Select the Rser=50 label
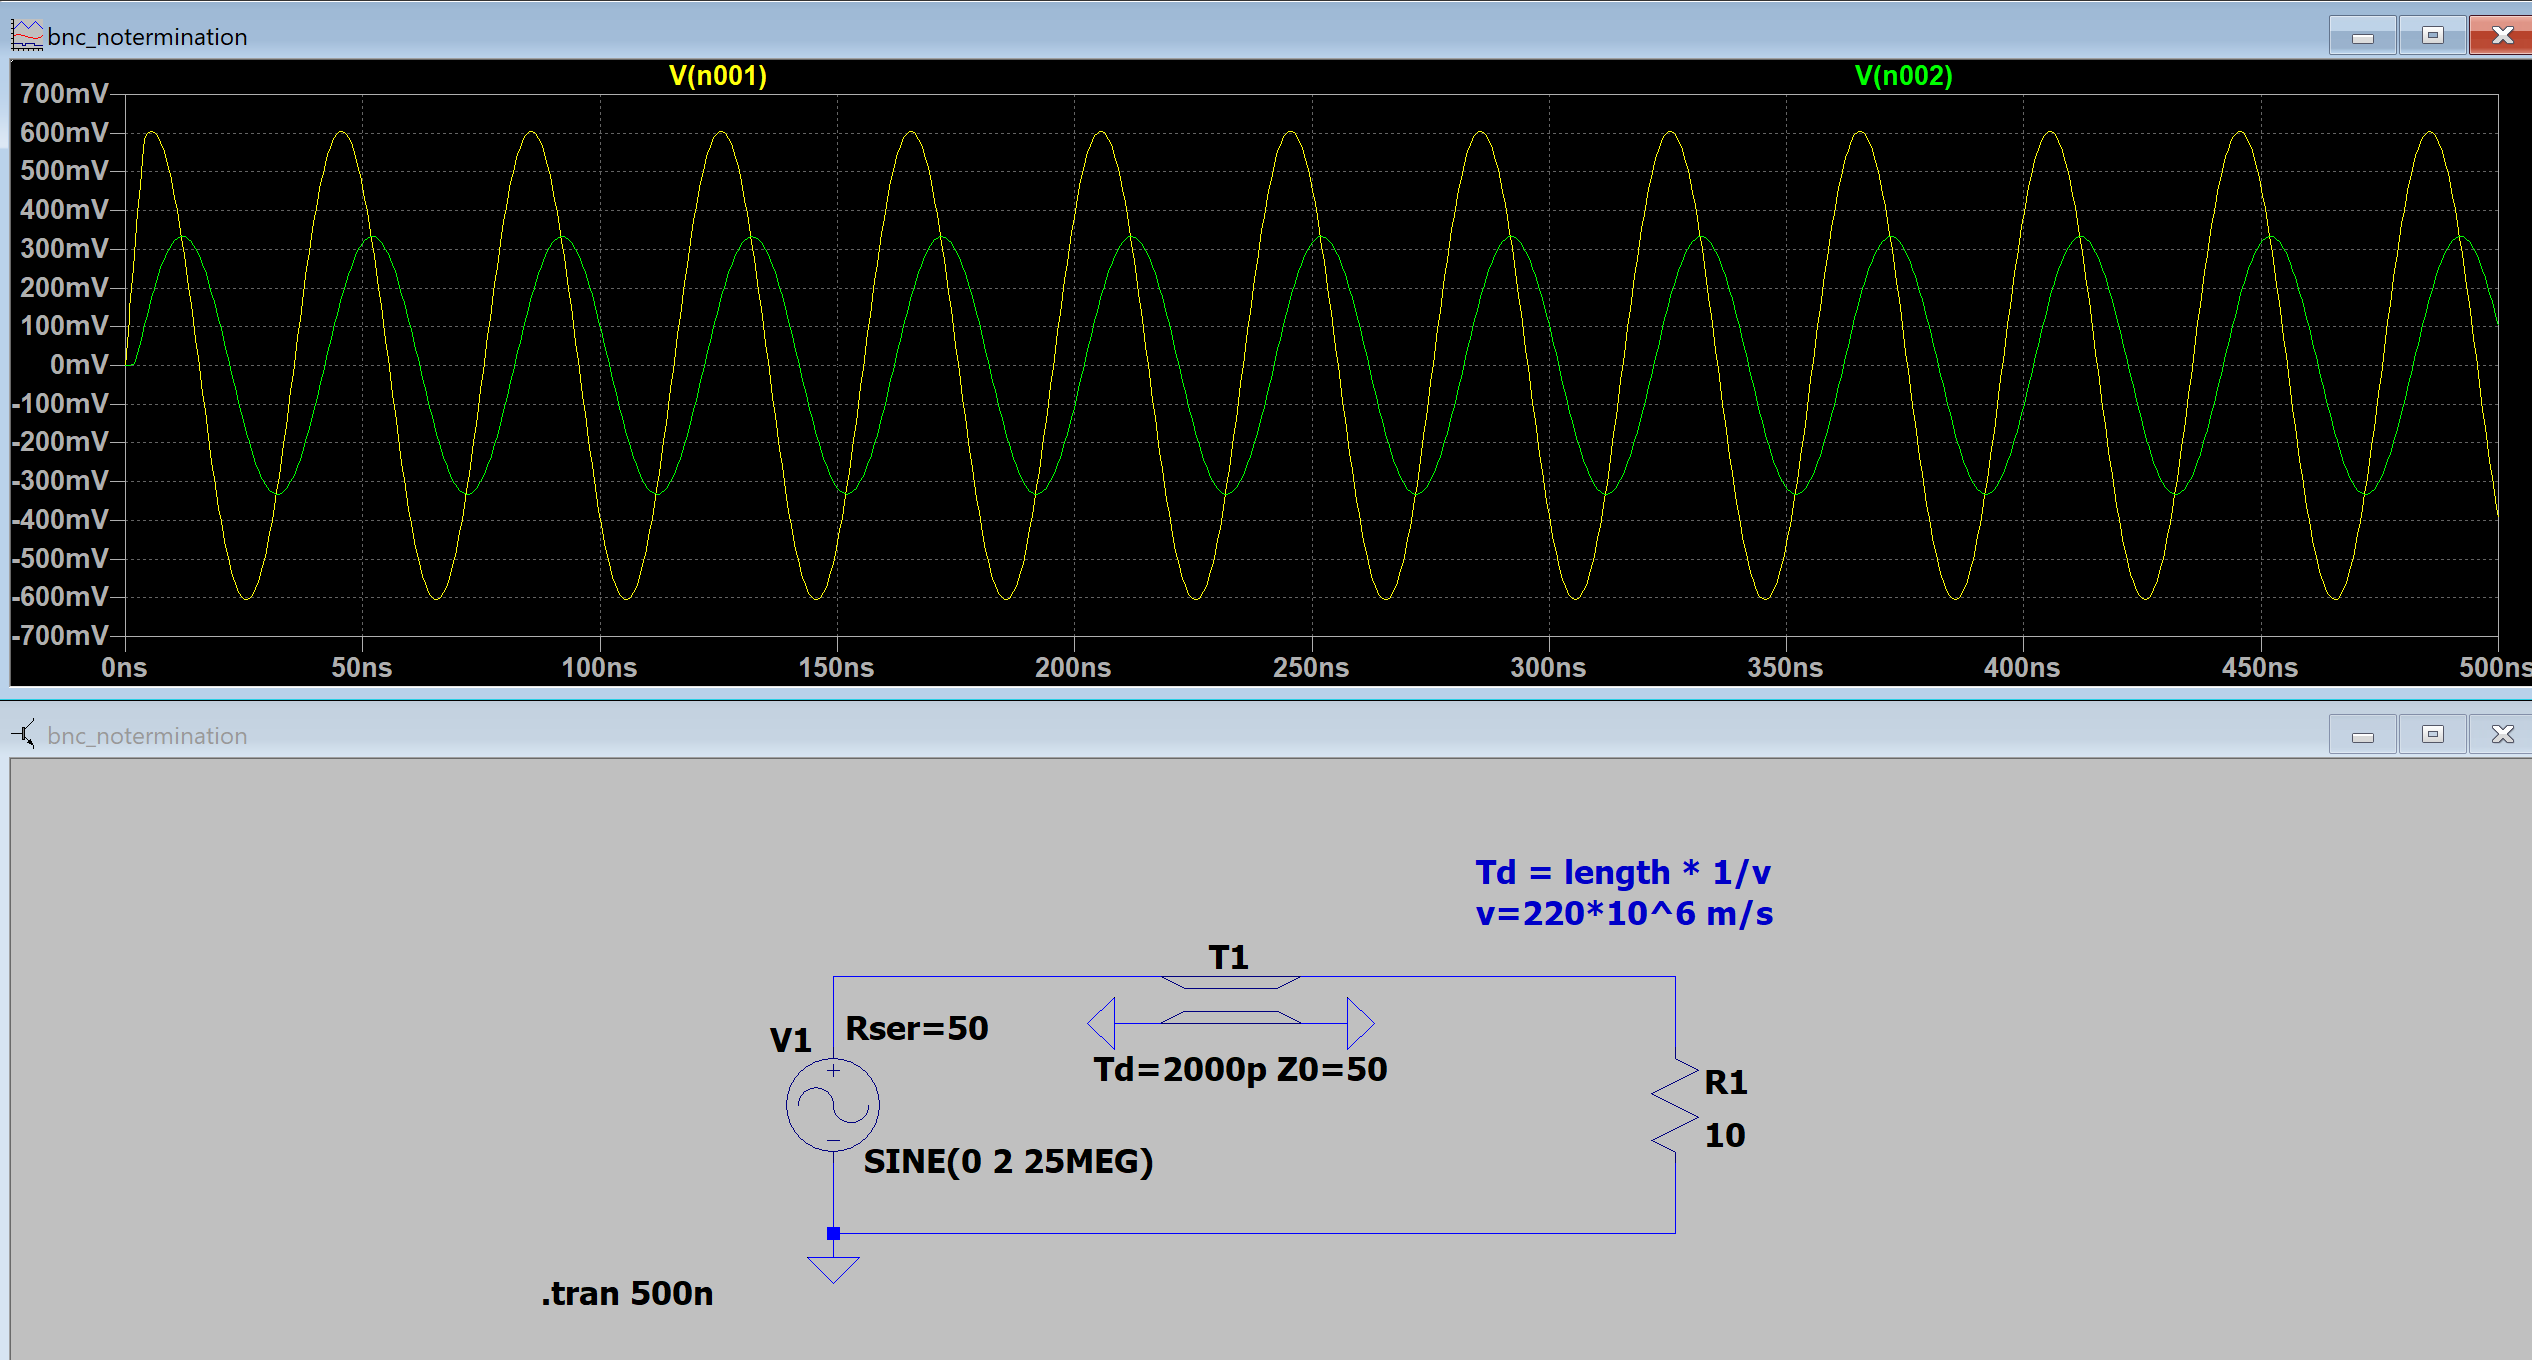 pyautogui.click(x=917, y=1028)
